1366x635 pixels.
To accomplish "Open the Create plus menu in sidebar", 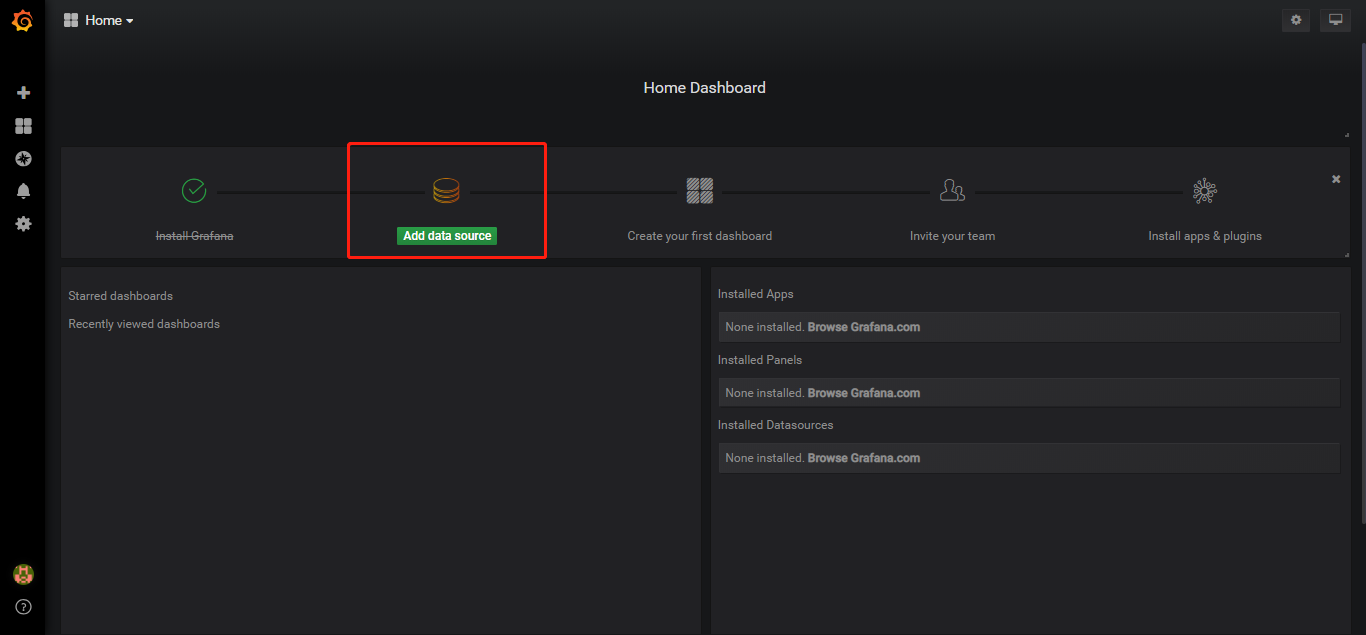I will pyautogui.click(x=24, y=93).
